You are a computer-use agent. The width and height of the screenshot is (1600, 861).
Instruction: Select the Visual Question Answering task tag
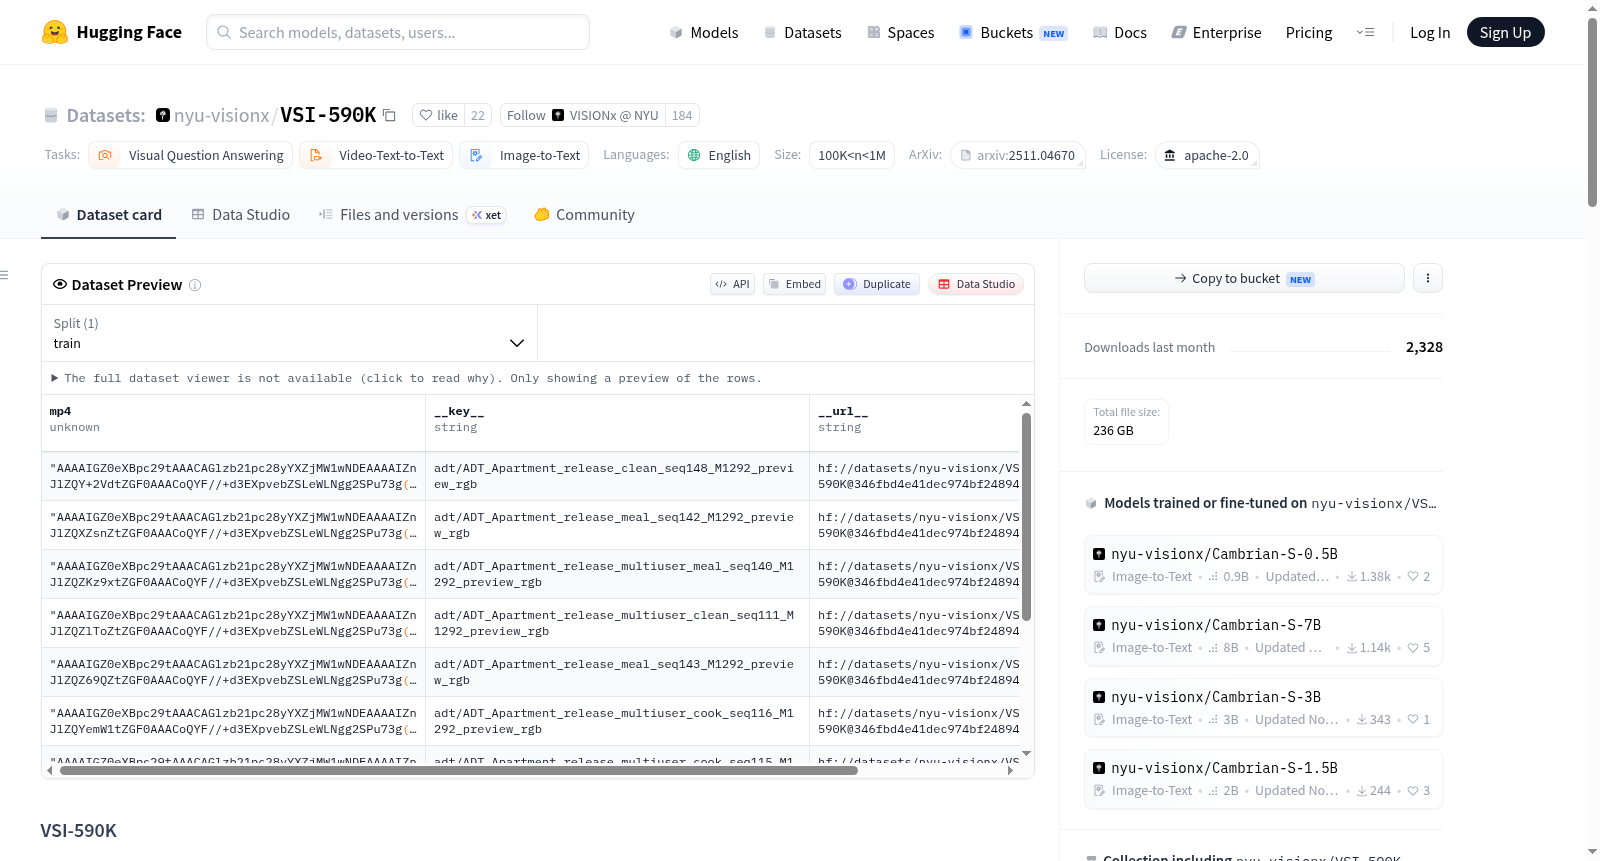[191, 155]
